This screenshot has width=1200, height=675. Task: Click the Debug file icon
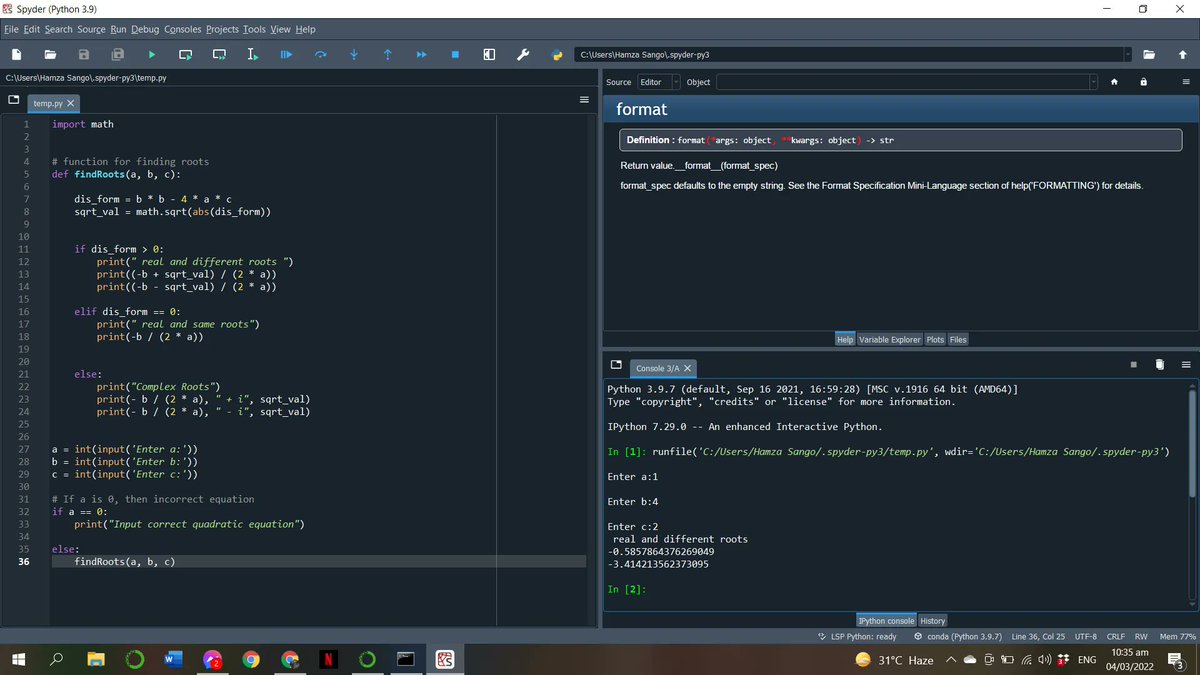[x=286, y=55]
